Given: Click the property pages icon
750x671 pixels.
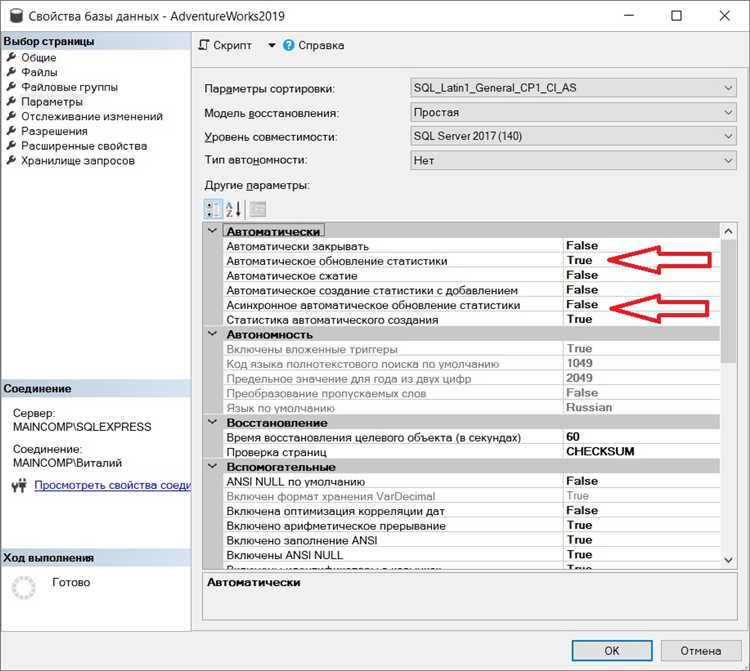Looking at the screenshot, I should coord(258,209).
